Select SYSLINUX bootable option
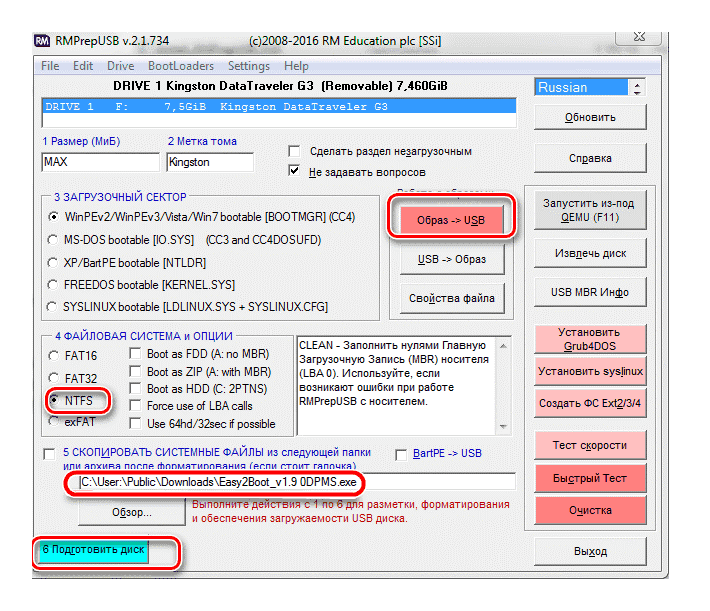The height and width of the screenshot is (611, 710). tap(52, 307)
